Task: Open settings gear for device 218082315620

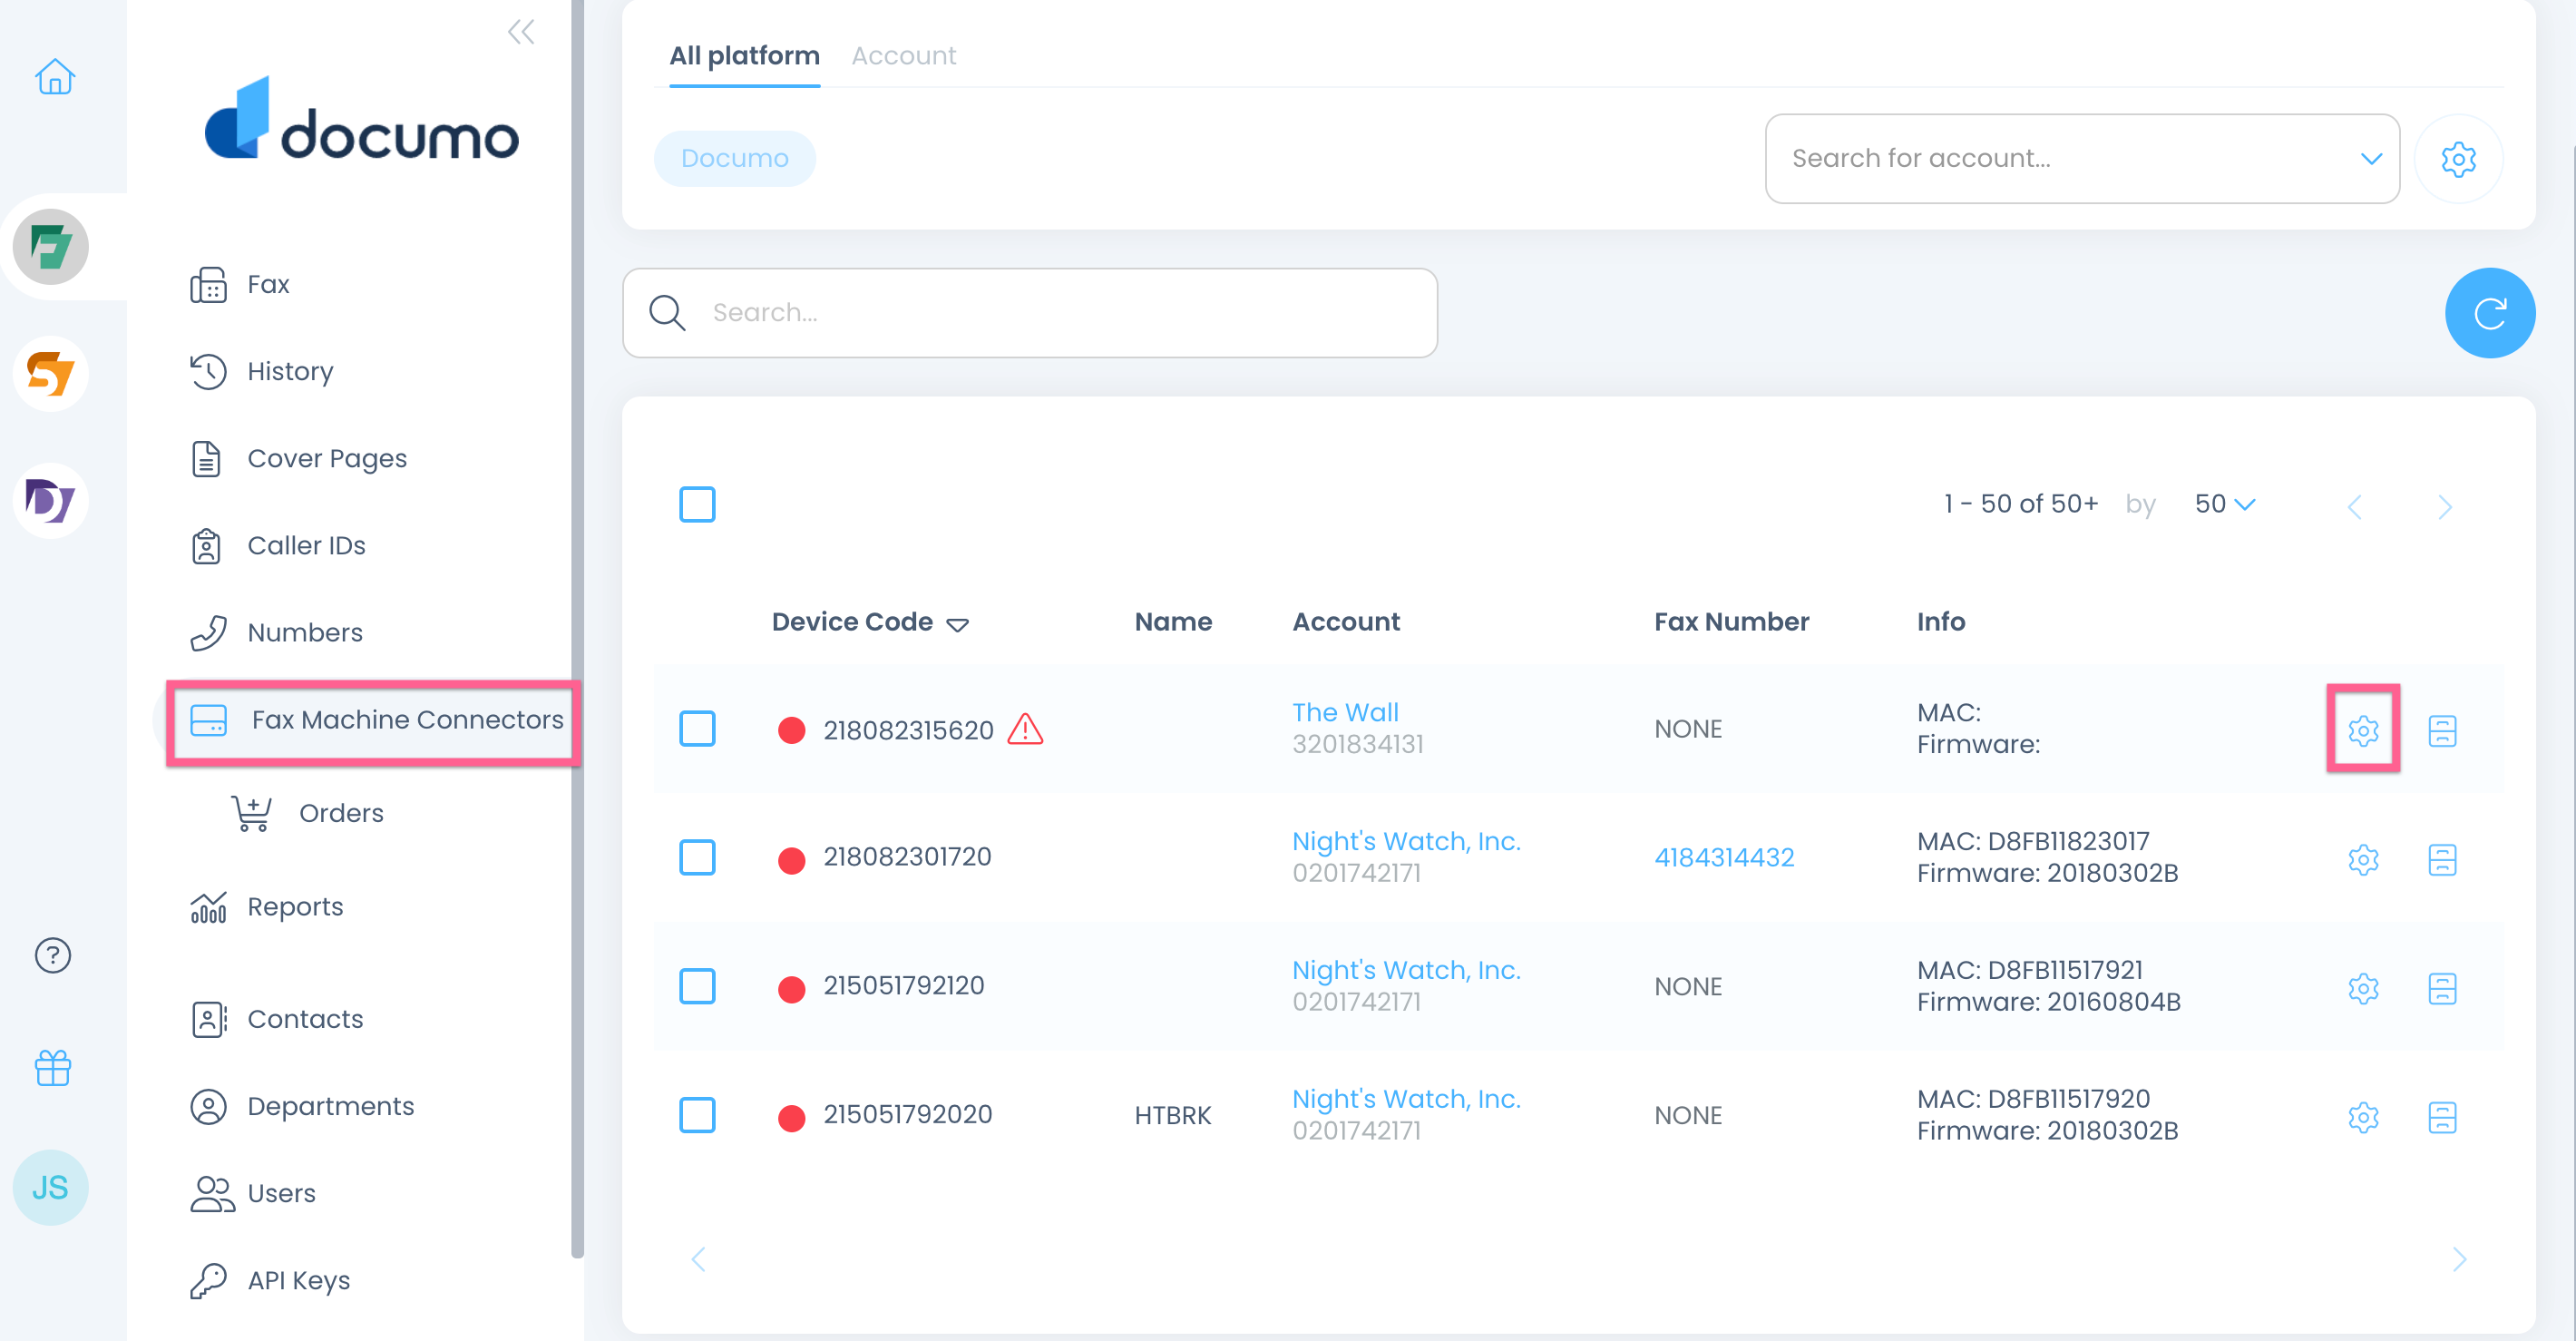Action: tap(2363, 730)
